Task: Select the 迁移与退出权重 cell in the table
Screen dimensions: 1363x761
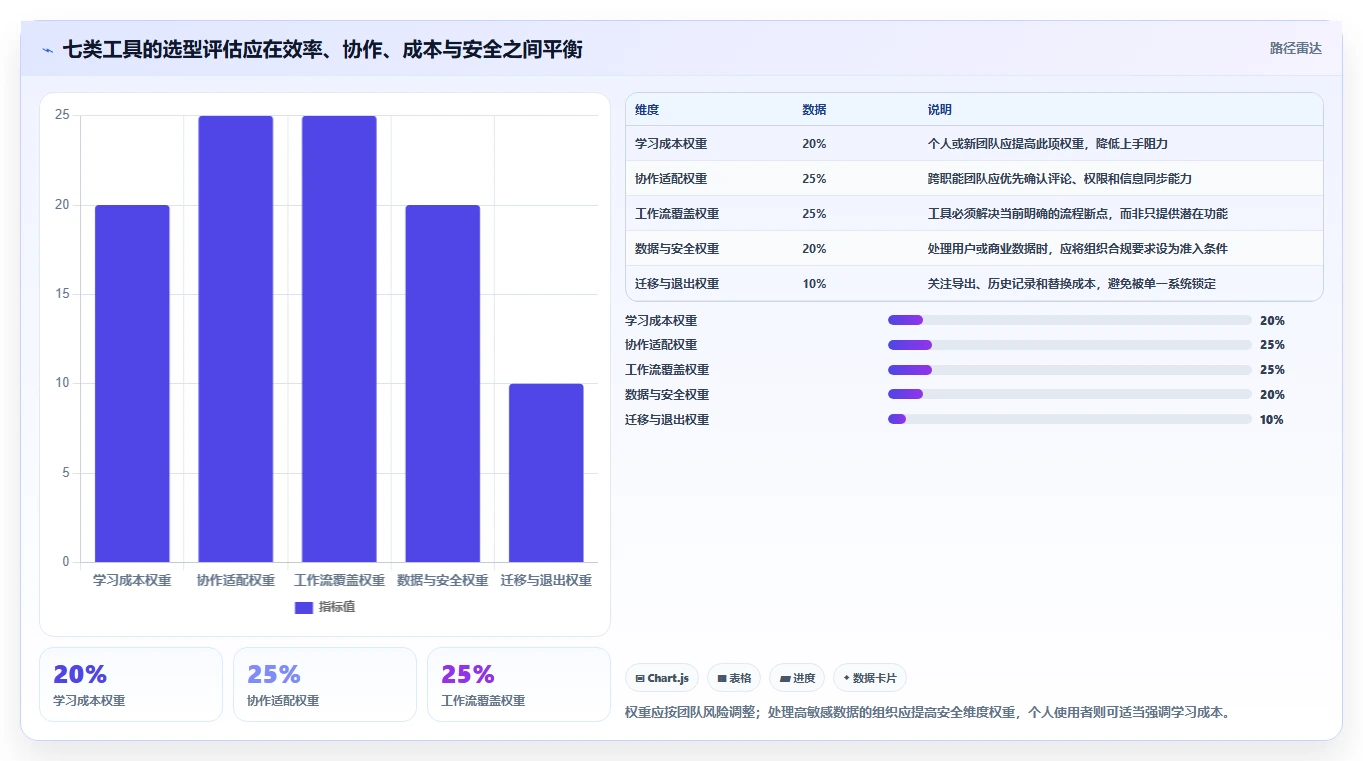Action: (677, 284)
